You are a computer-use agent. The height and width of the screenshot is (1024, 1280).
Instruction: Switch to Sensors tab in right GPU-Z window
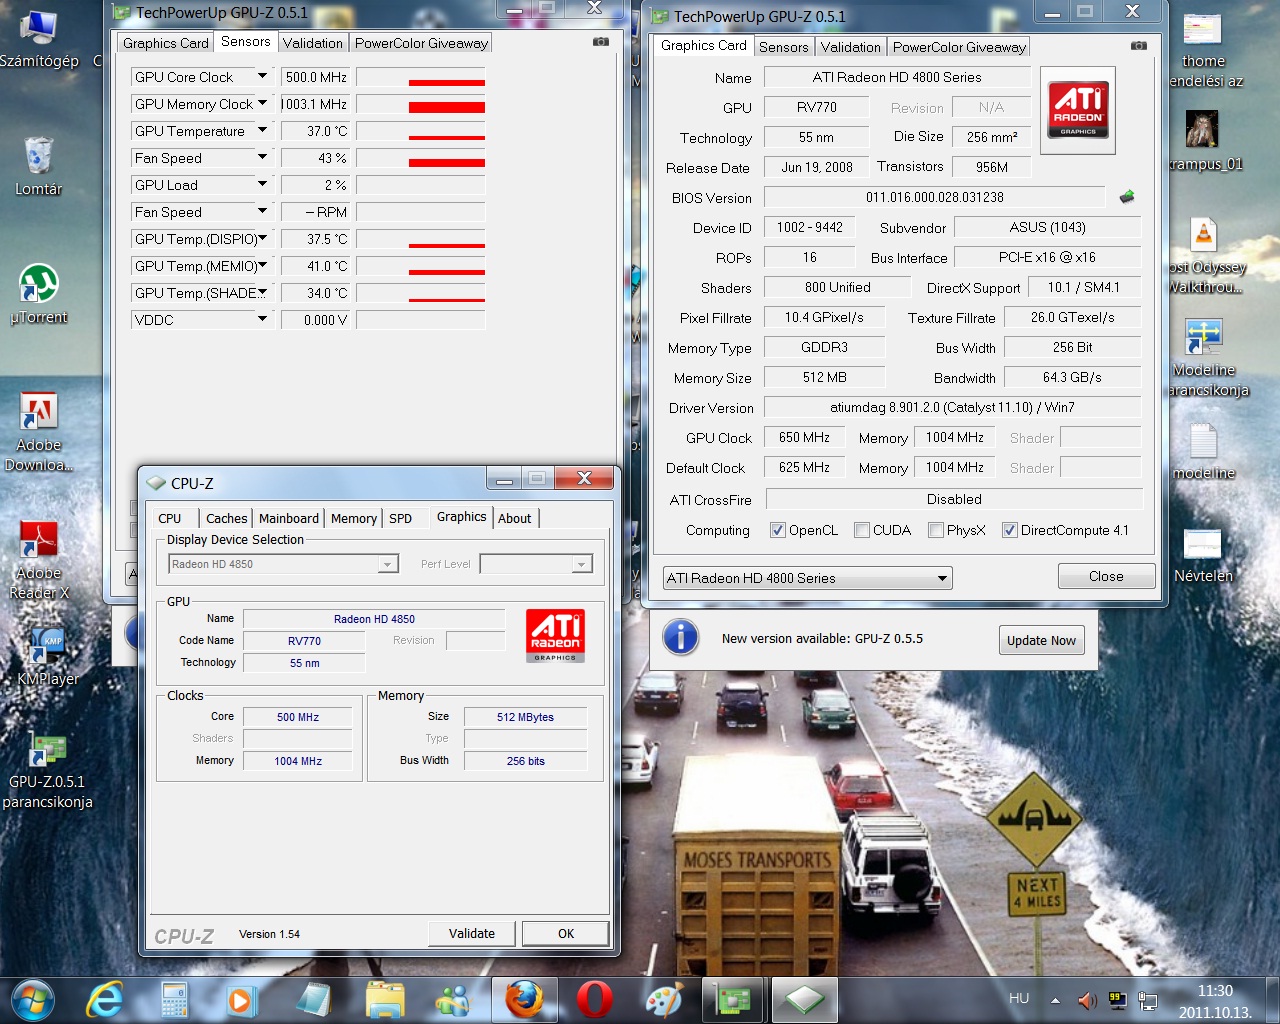coord(783,47)
